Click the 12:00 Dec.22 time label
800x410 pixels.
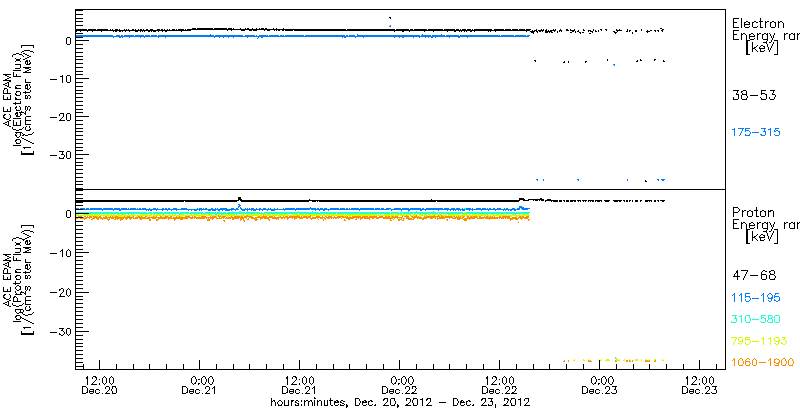(x=499, y=386)
